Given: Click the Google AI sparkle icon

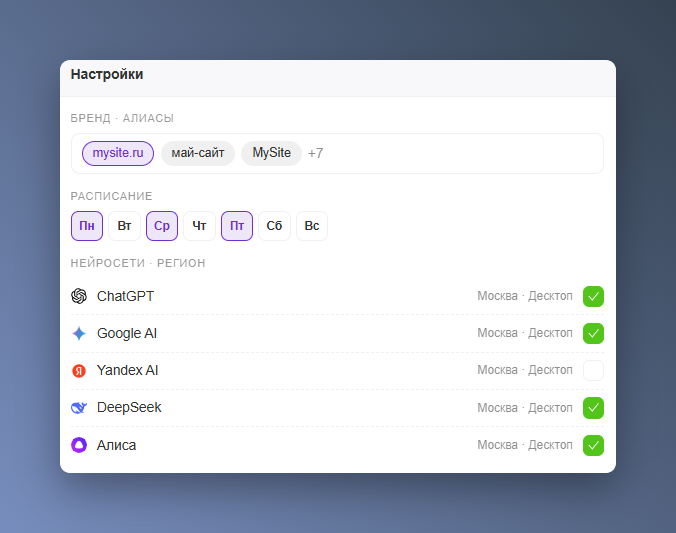Looking at the screenshot, I should [79, 333].
